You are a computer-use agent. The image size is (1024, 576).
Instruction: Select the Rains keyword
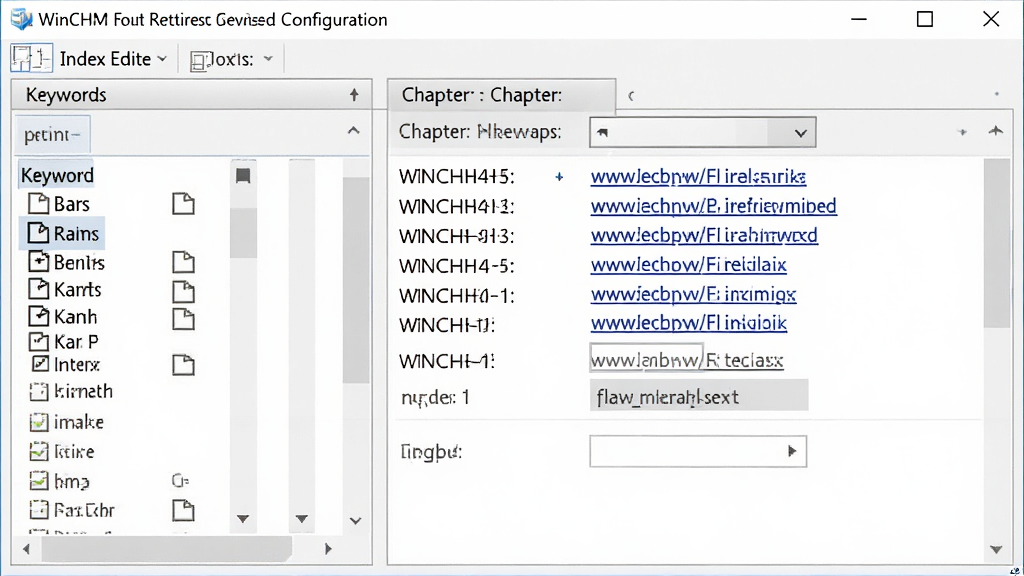point(63,233)
